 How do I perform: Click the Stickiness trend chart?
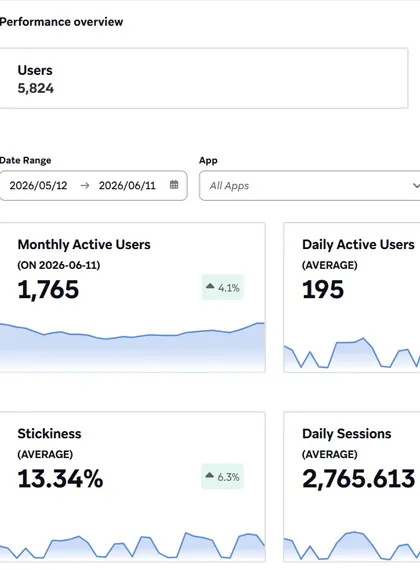pos(132,546)
